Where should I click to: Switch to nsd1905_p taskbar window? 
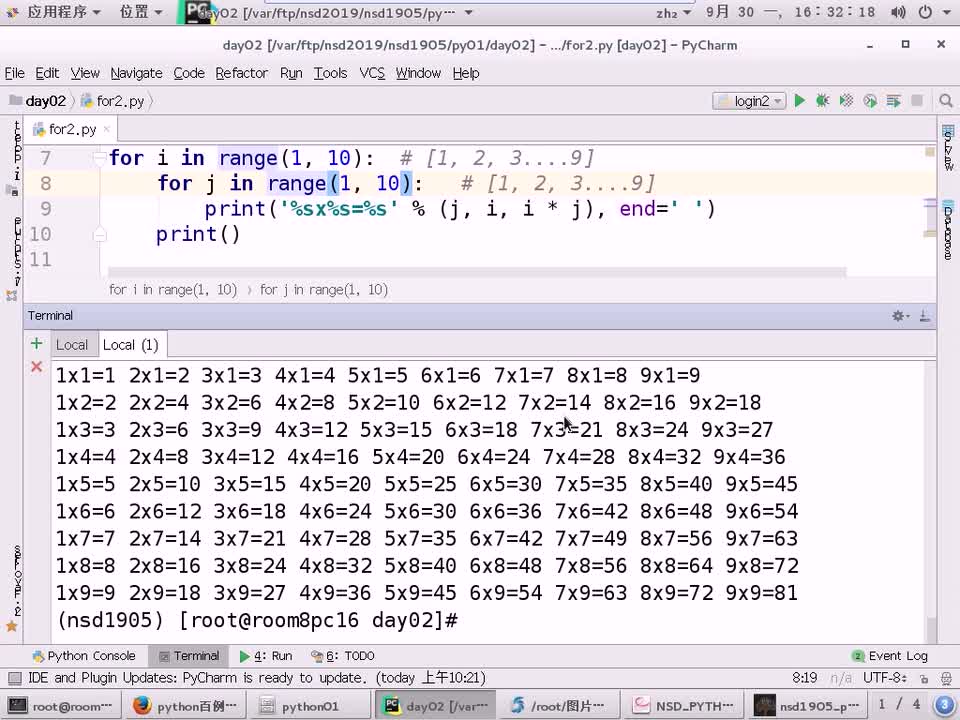808,706
